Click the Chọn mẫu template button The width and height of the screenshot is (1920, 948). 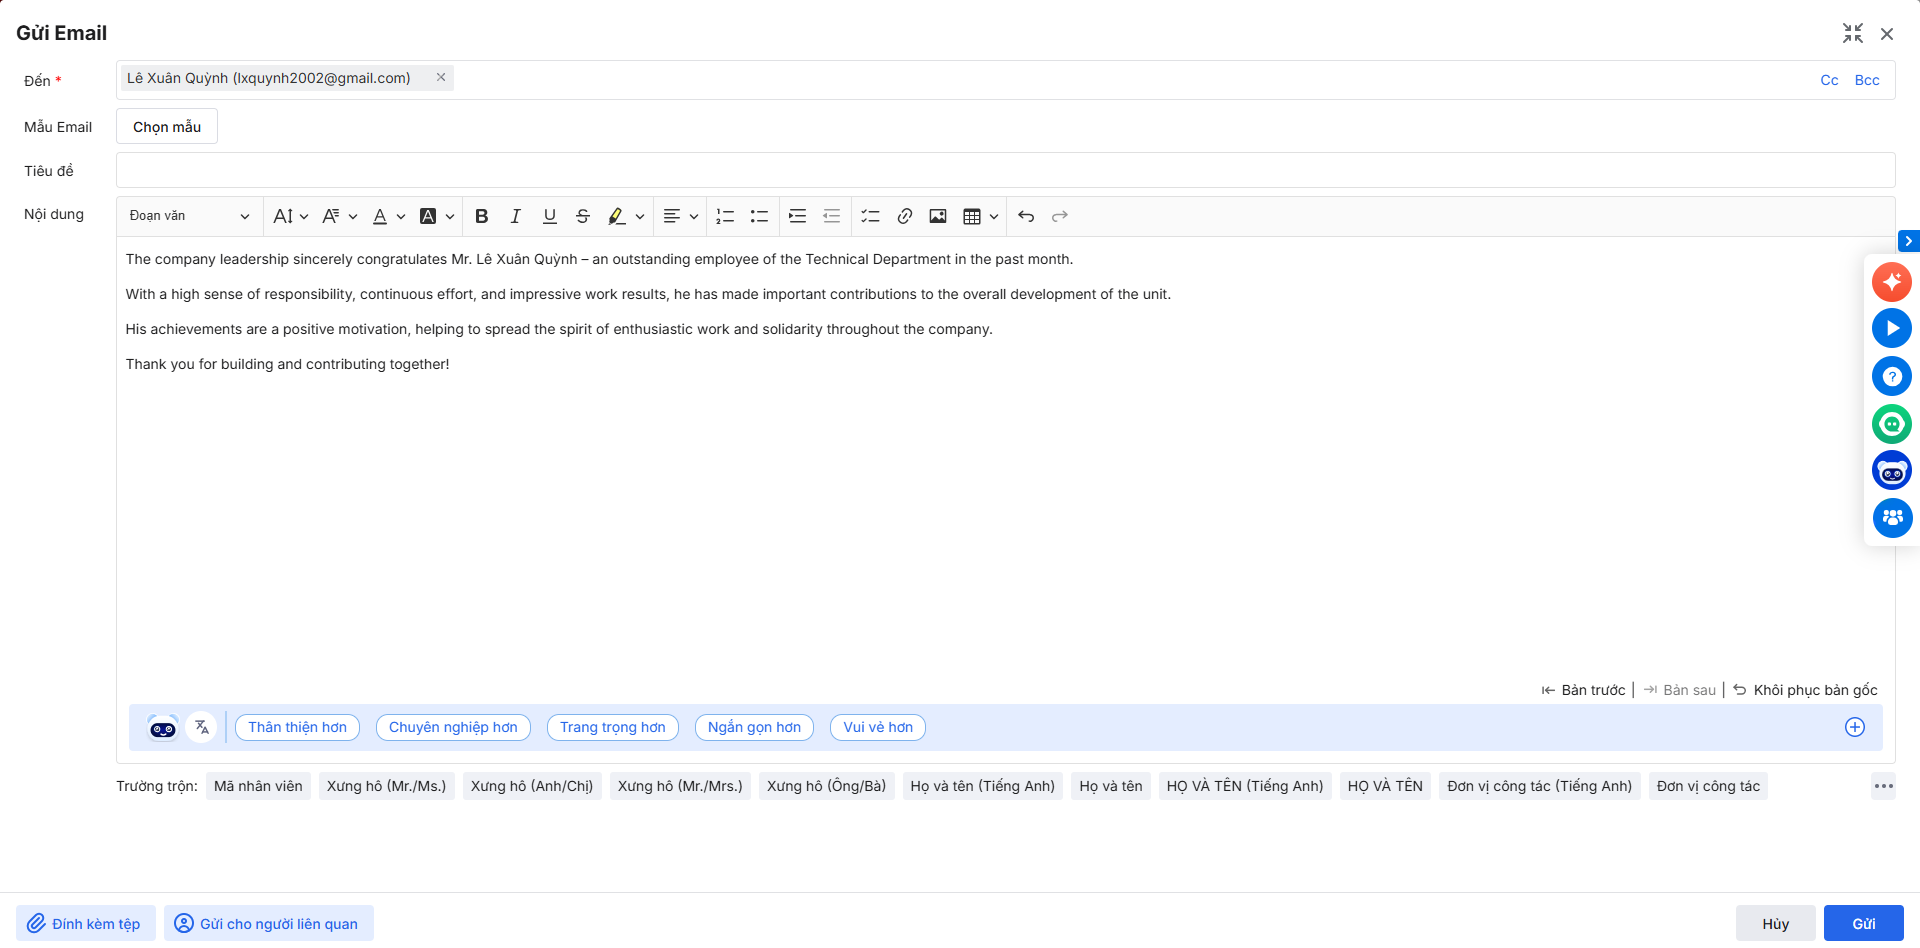pyautogui.click(x=167, y=127)
